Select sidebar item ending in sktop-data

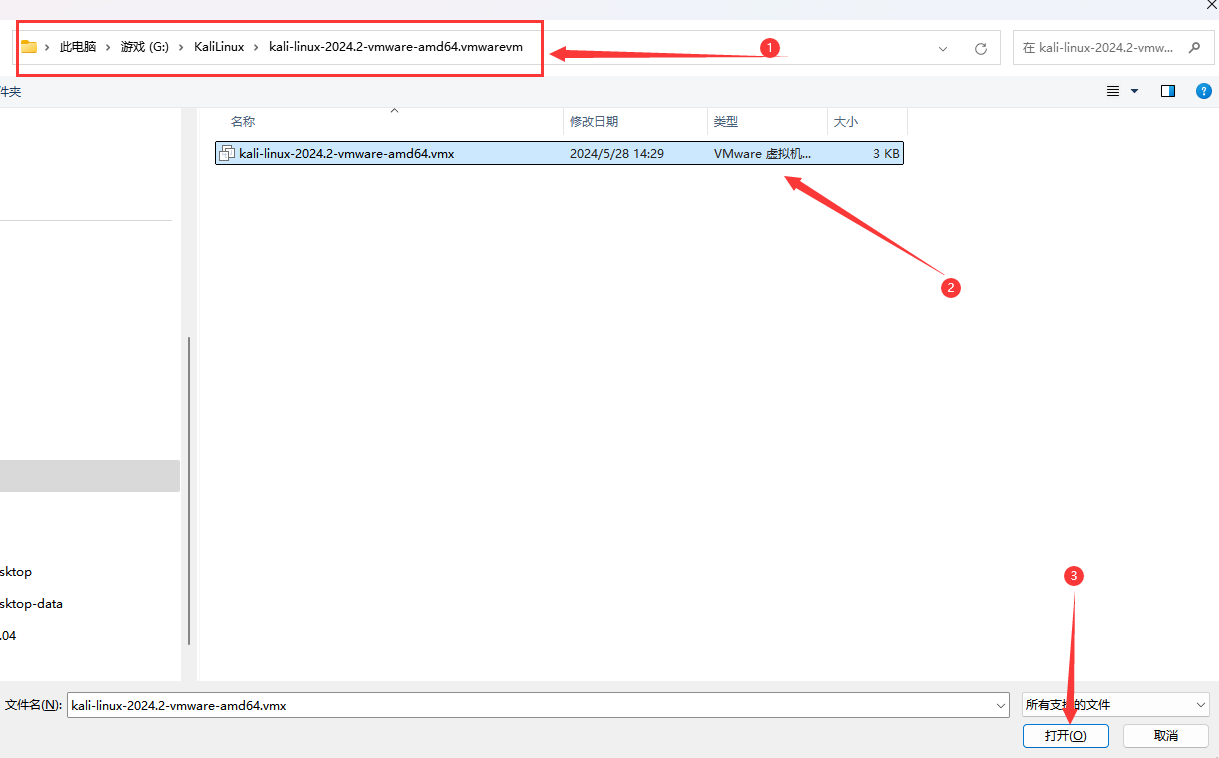pyautogui.click(x=32, y=603)
